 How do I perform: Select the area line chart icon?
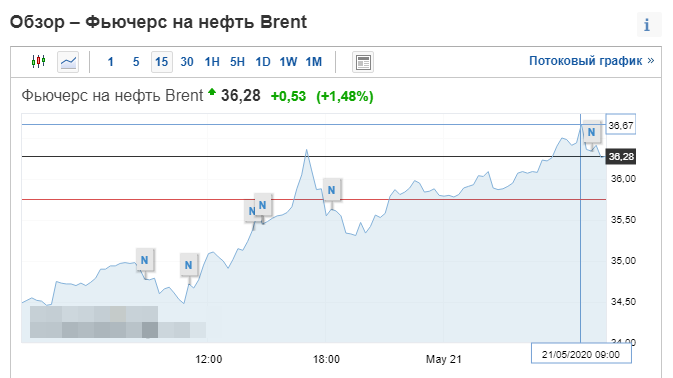coord(68,62)
